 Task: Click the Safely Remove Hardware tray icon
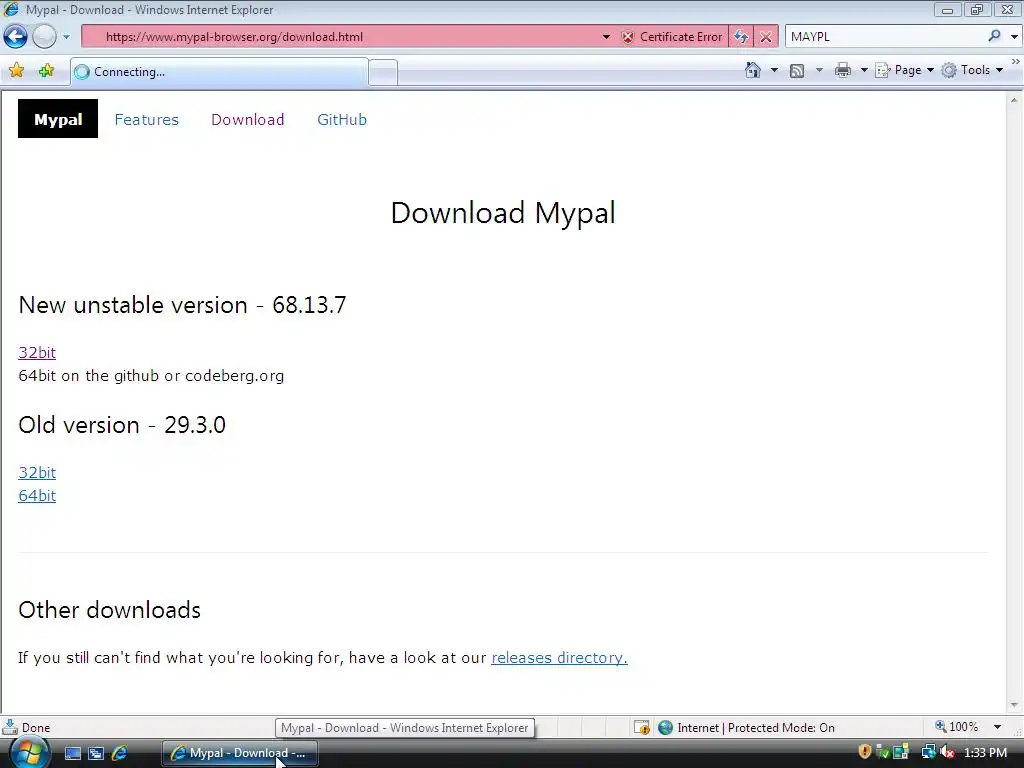point(882,752)
